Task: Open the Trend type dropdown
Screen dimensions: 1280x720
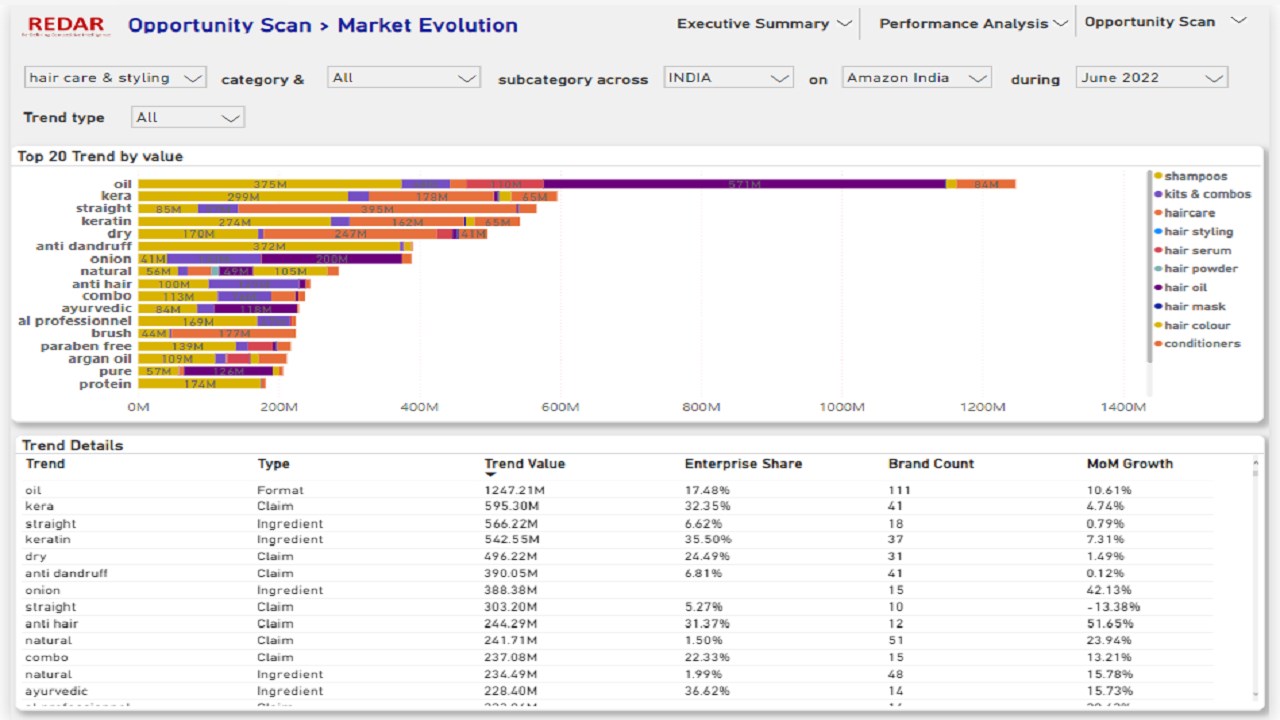Action: click(188, 118)
